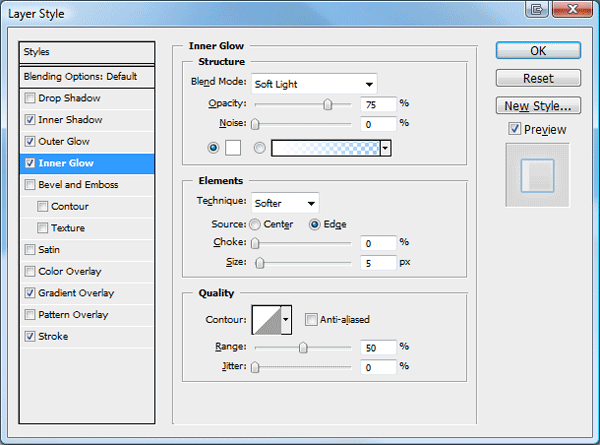Select the Gradient Overlay style label

[76, 293]
